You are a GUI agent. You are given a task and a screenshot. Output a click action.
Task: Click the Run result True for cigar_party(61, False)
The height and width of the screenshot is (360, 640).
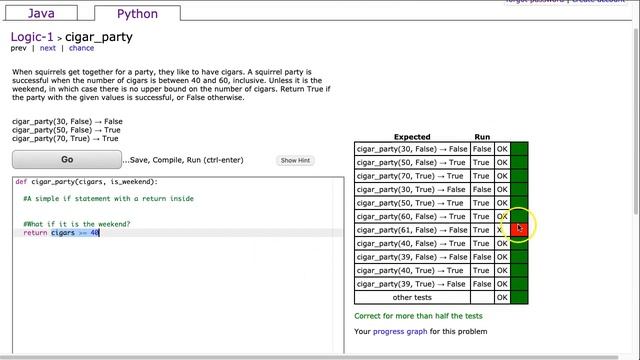click(481, 230)
